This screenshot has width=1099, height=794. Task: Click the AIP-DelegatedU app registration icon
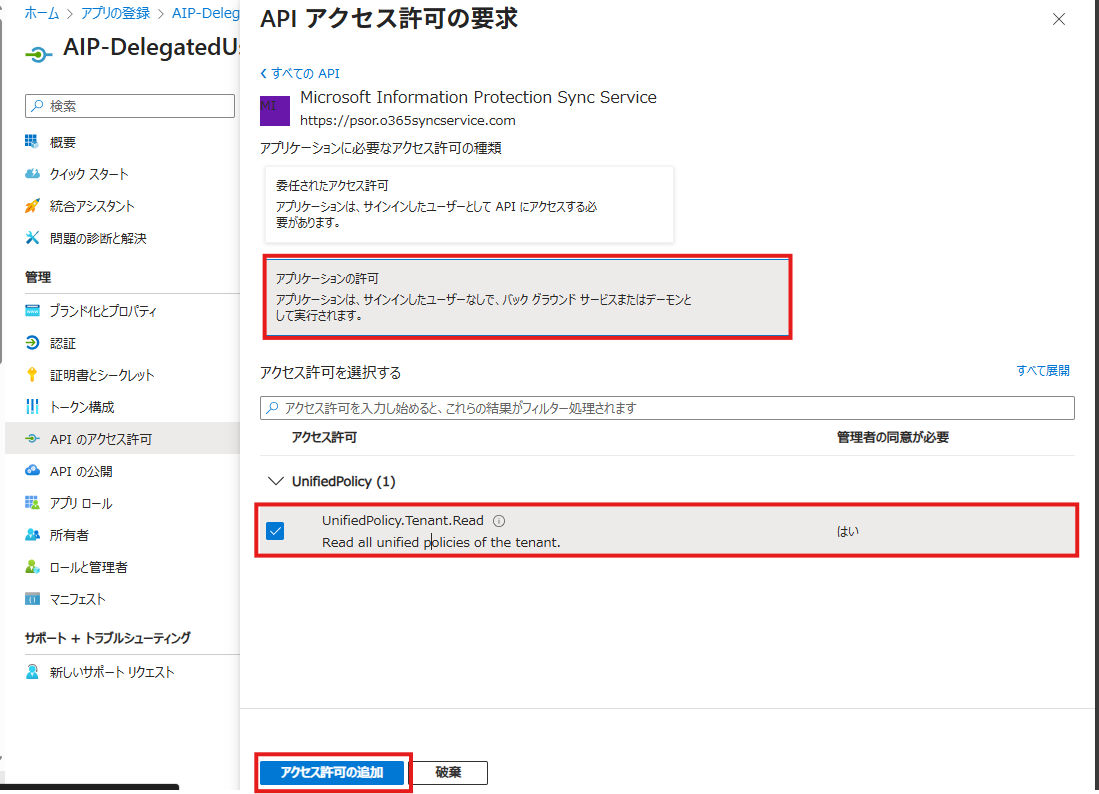click(39, 53)
